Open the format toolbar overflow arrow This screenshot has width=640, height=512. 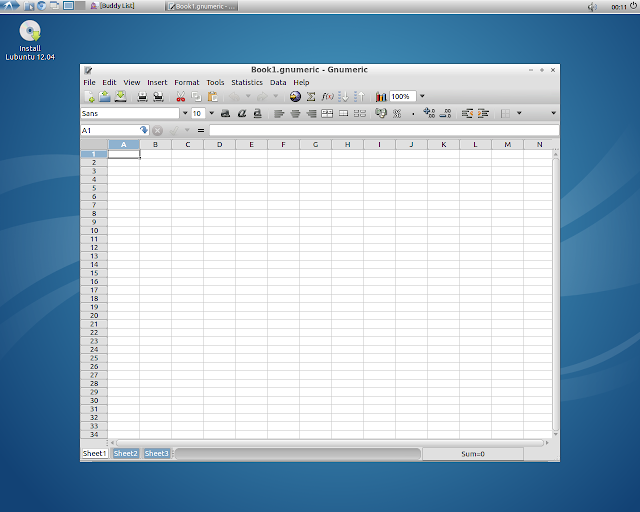(553, 113)
